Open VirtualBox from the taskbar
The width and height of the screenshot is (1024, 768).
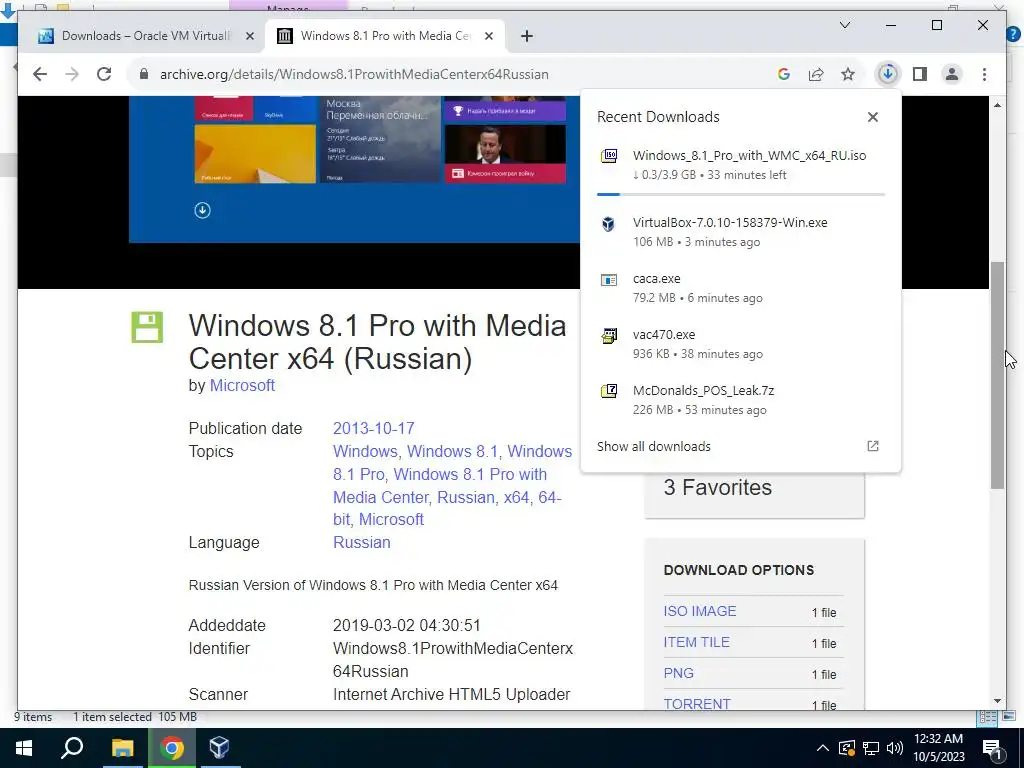click(x=219, y=748)
